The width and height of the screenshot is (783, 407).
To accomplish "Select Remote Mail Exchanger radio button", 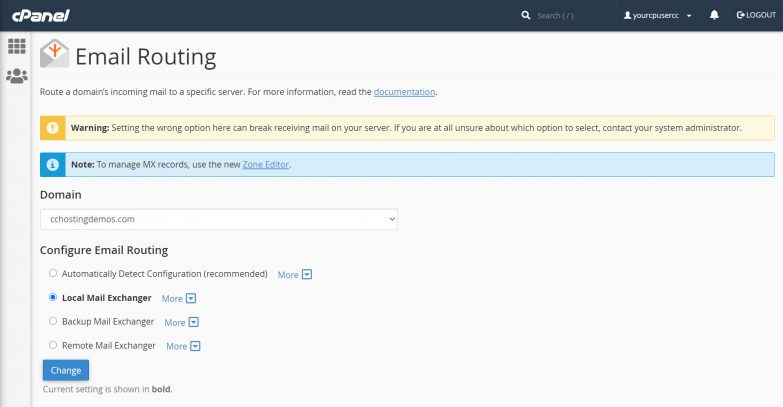I will [x=53, y=346].
